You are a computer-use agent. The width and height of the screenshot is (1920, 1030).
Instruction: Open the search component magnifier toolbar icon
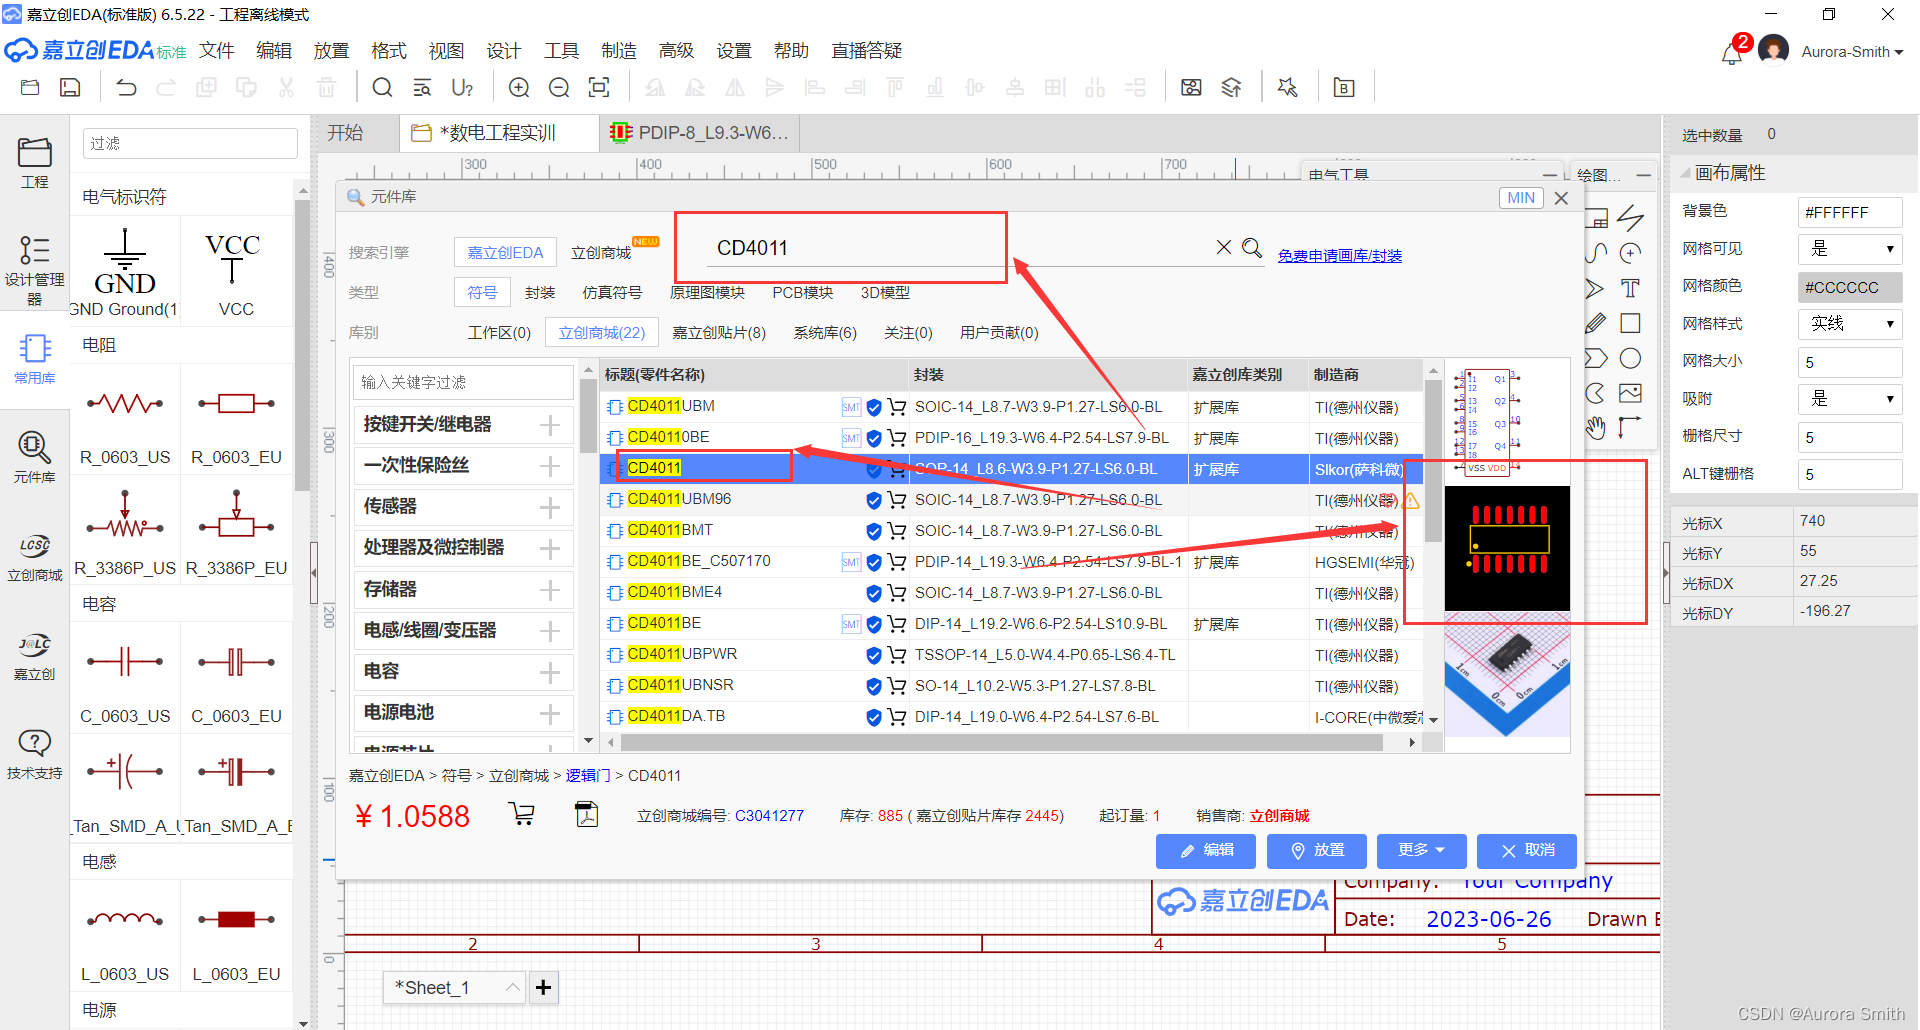382,88
